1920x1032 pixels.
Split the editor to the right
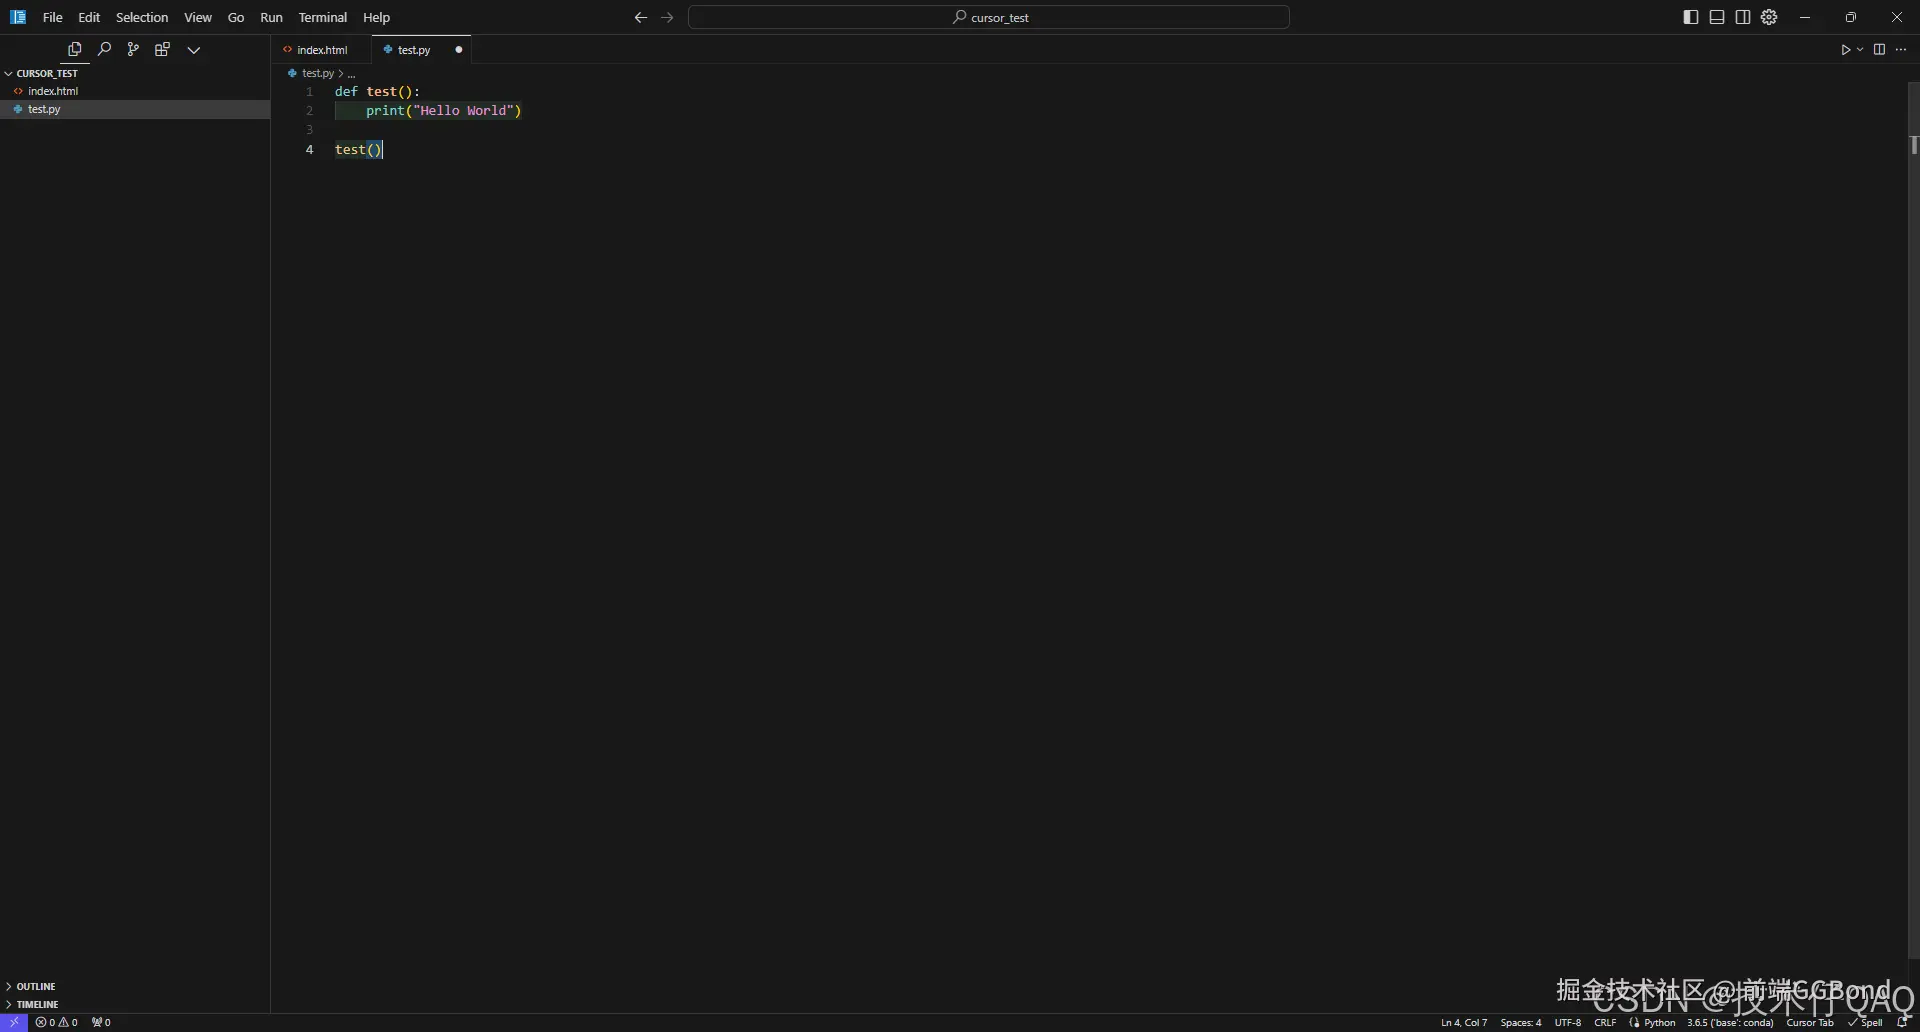[1879, 50]
